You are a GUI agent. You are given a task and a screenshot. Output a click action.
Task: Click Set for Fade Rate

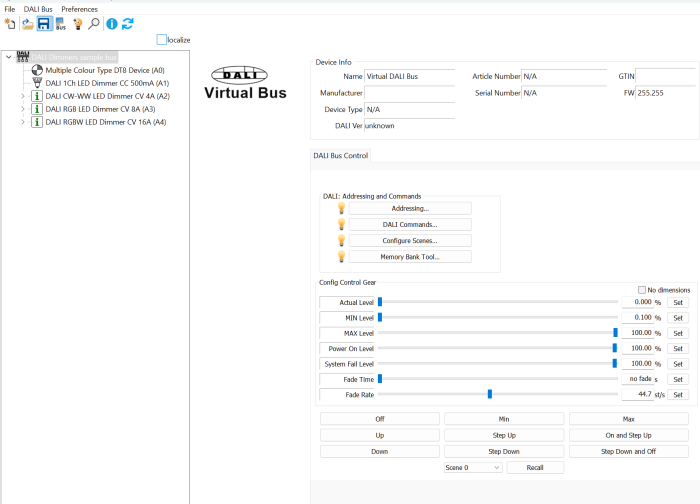(678, 395)
